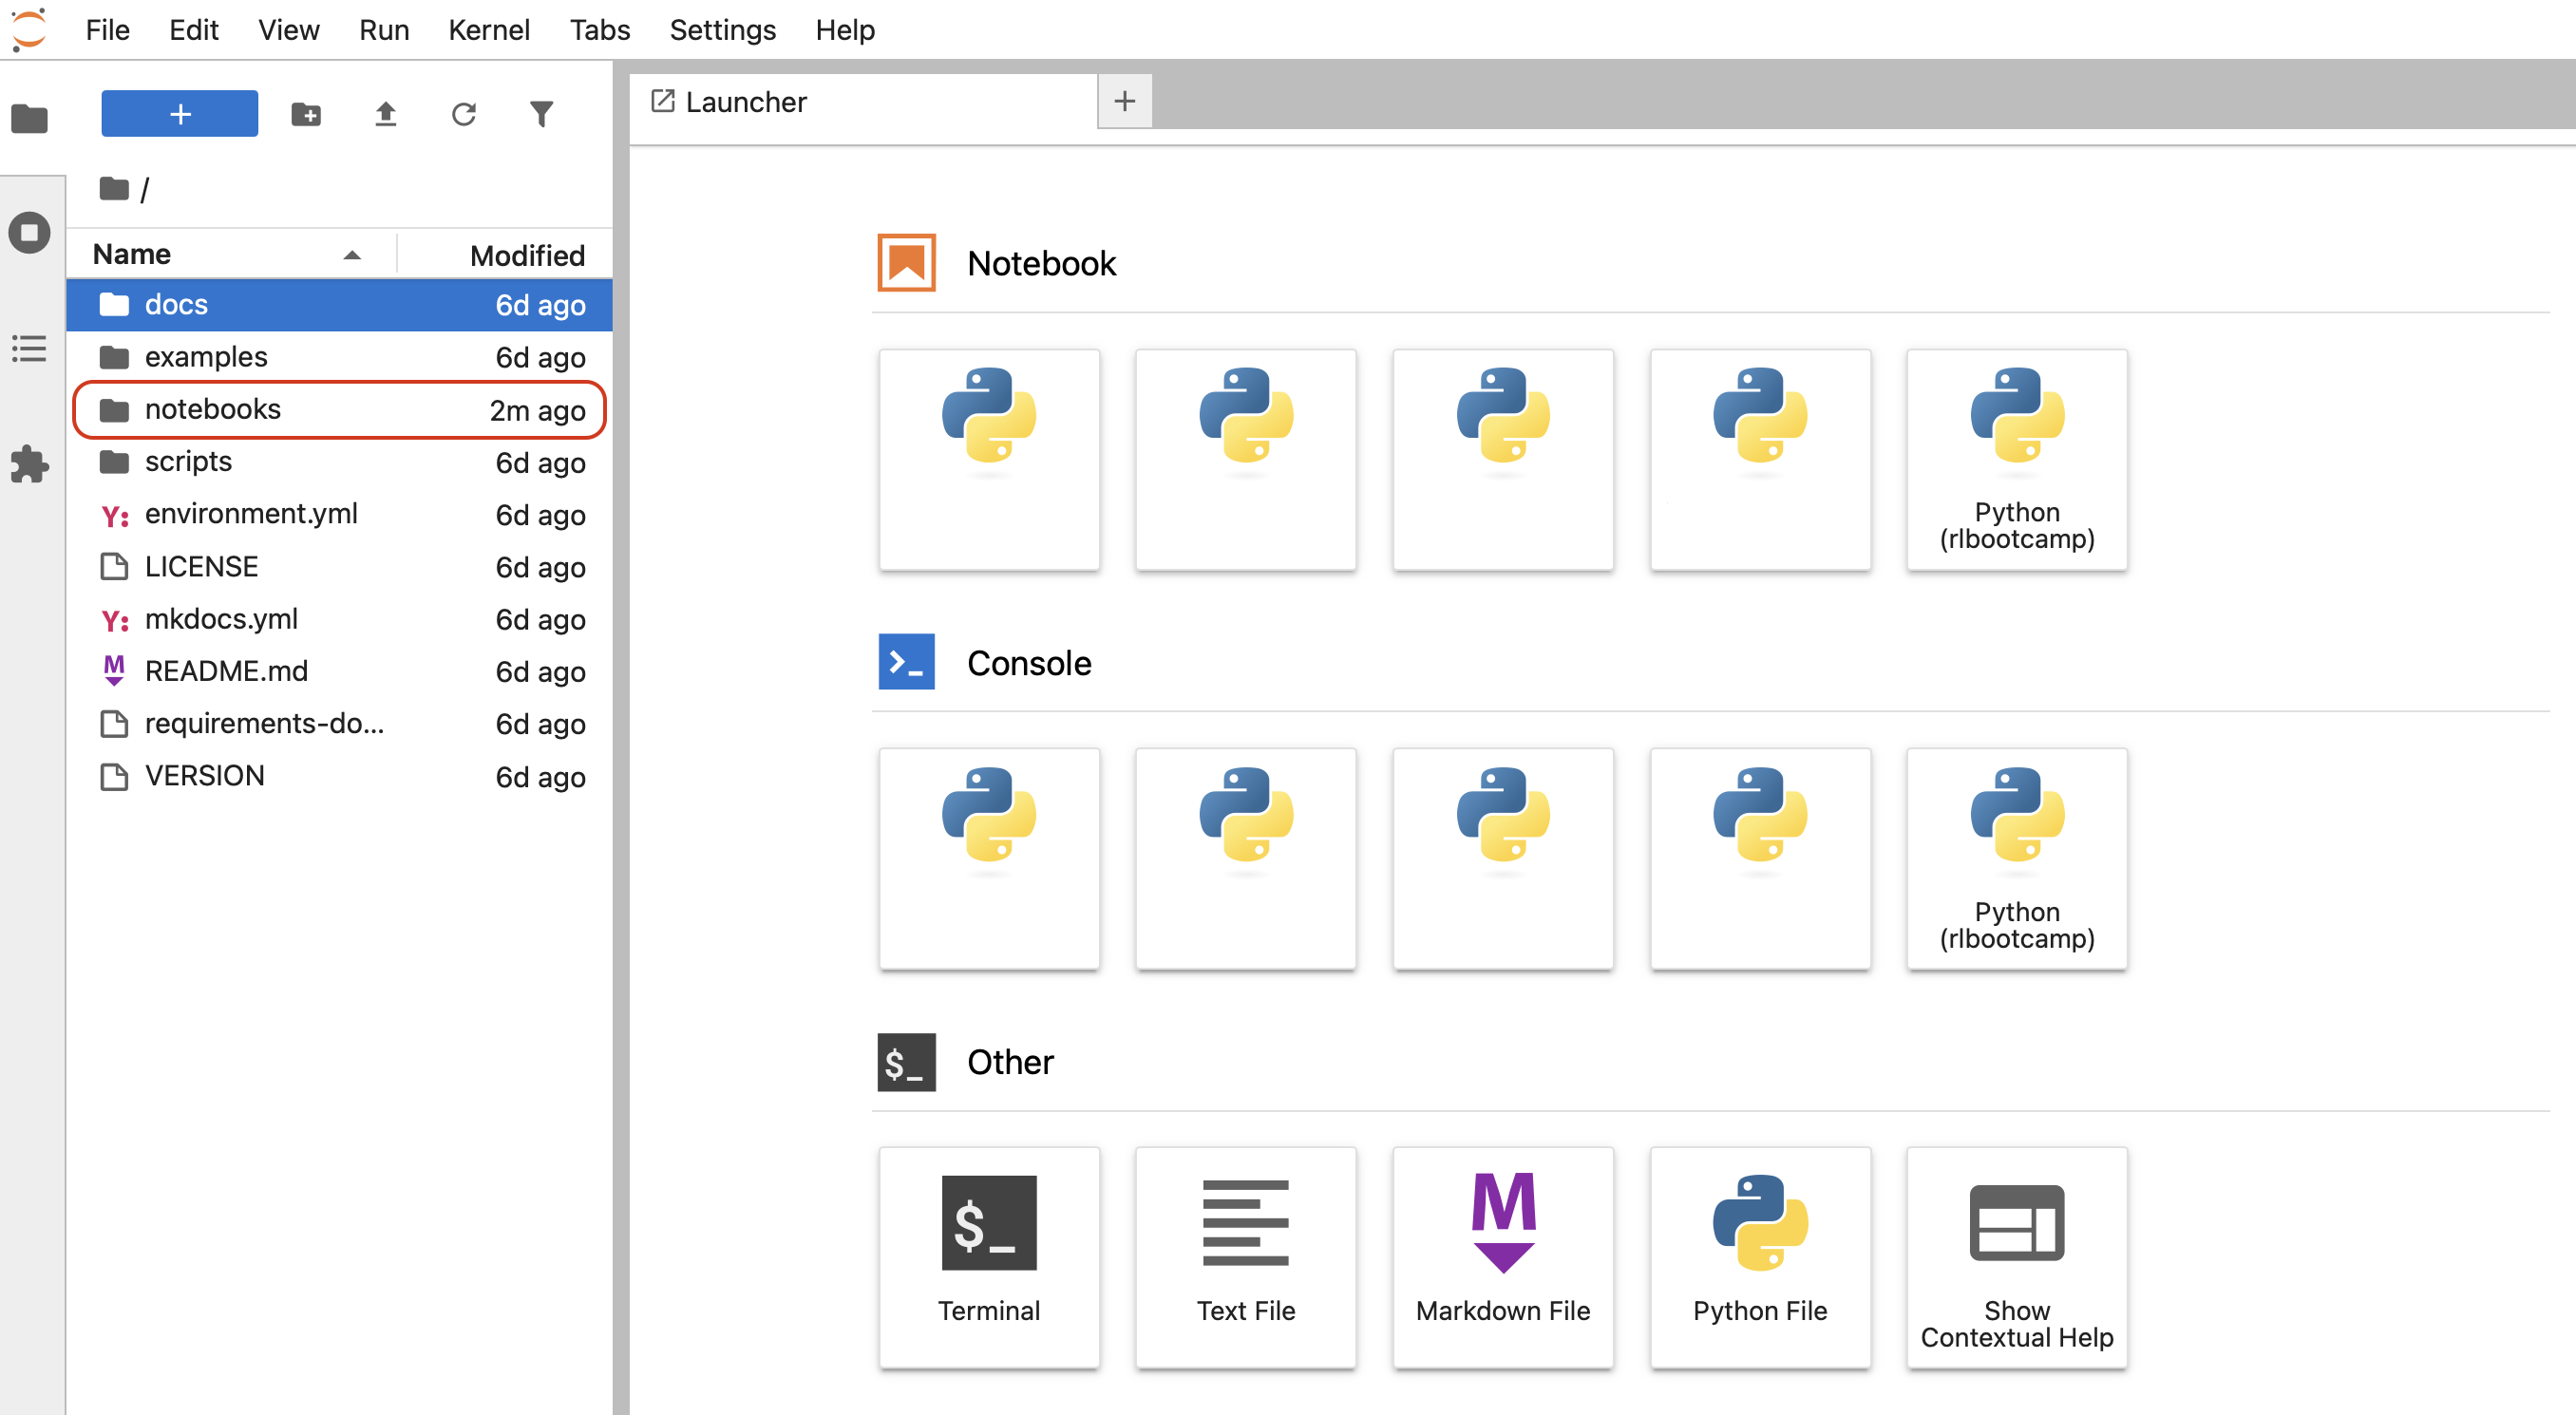Screen dimensions: 2576x1415
Task: Switch to the Launcher tab
Action: 864,102
